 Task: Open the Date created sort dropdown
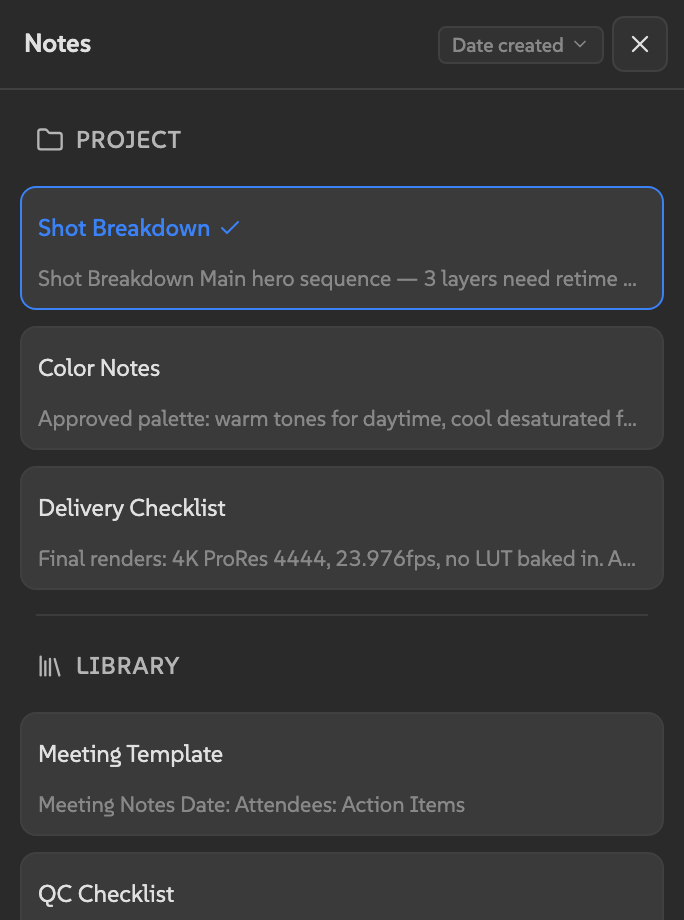point(520,45)
